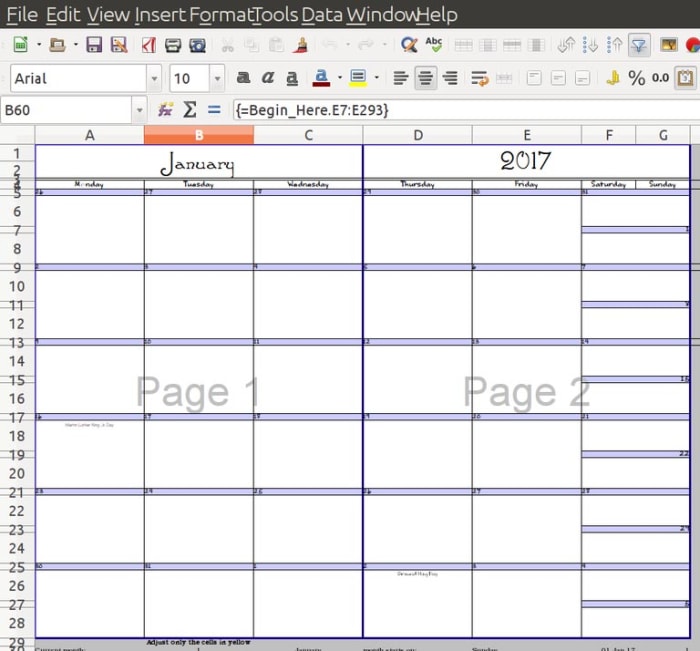Open the Insert menu

(x=160, y=15)
